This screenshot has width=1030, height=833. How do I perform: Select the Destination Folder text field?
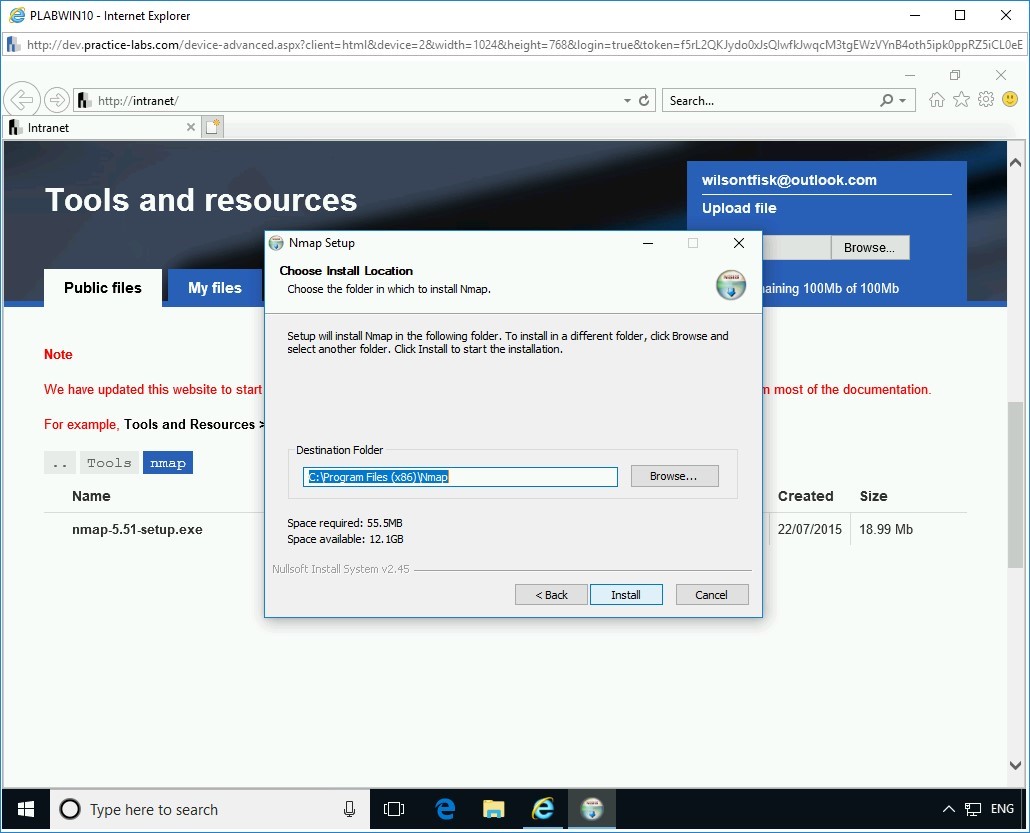click(459, 477)
